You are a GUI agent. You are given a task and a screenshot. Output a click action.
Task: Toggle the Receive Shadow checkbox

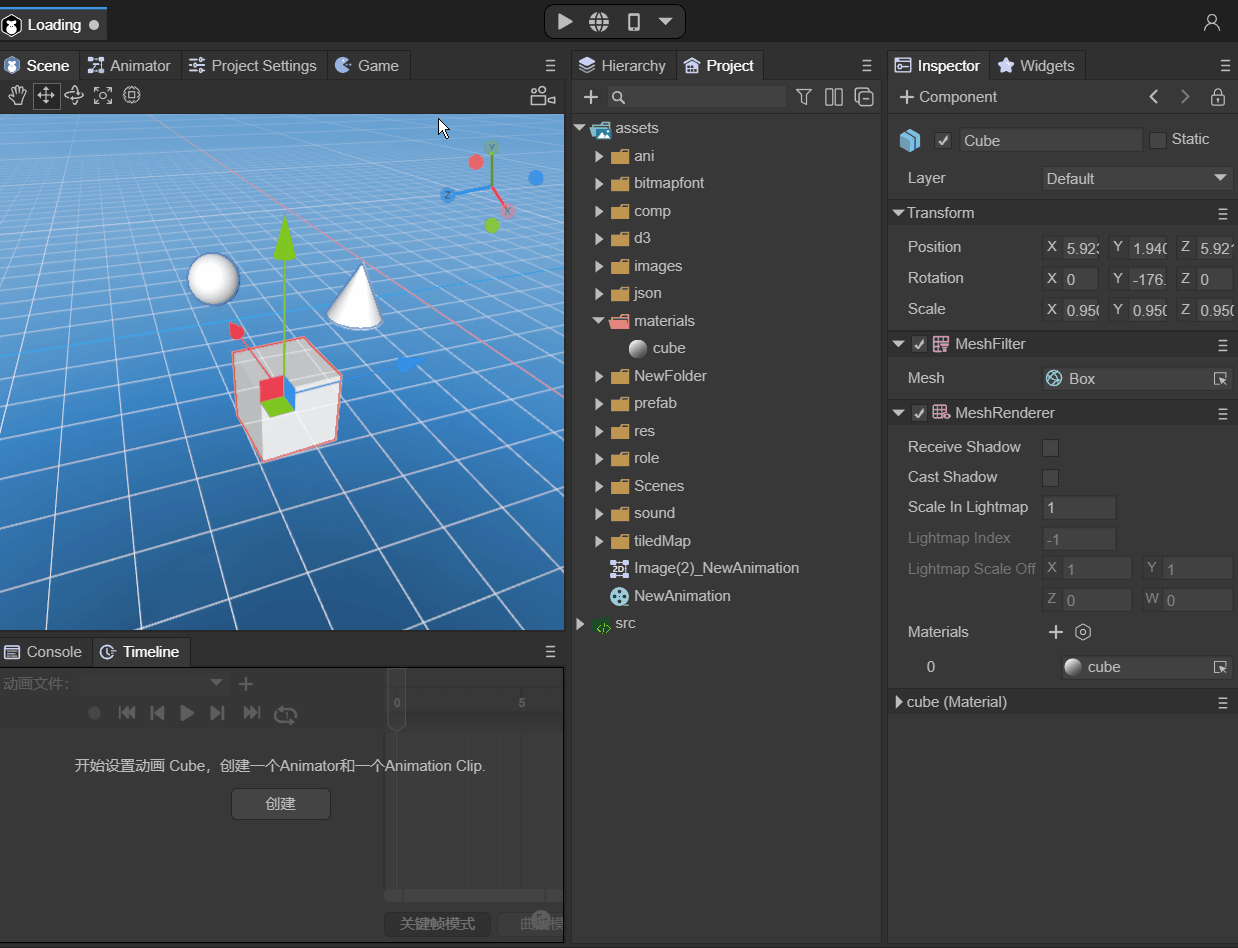click(1050, 448)
